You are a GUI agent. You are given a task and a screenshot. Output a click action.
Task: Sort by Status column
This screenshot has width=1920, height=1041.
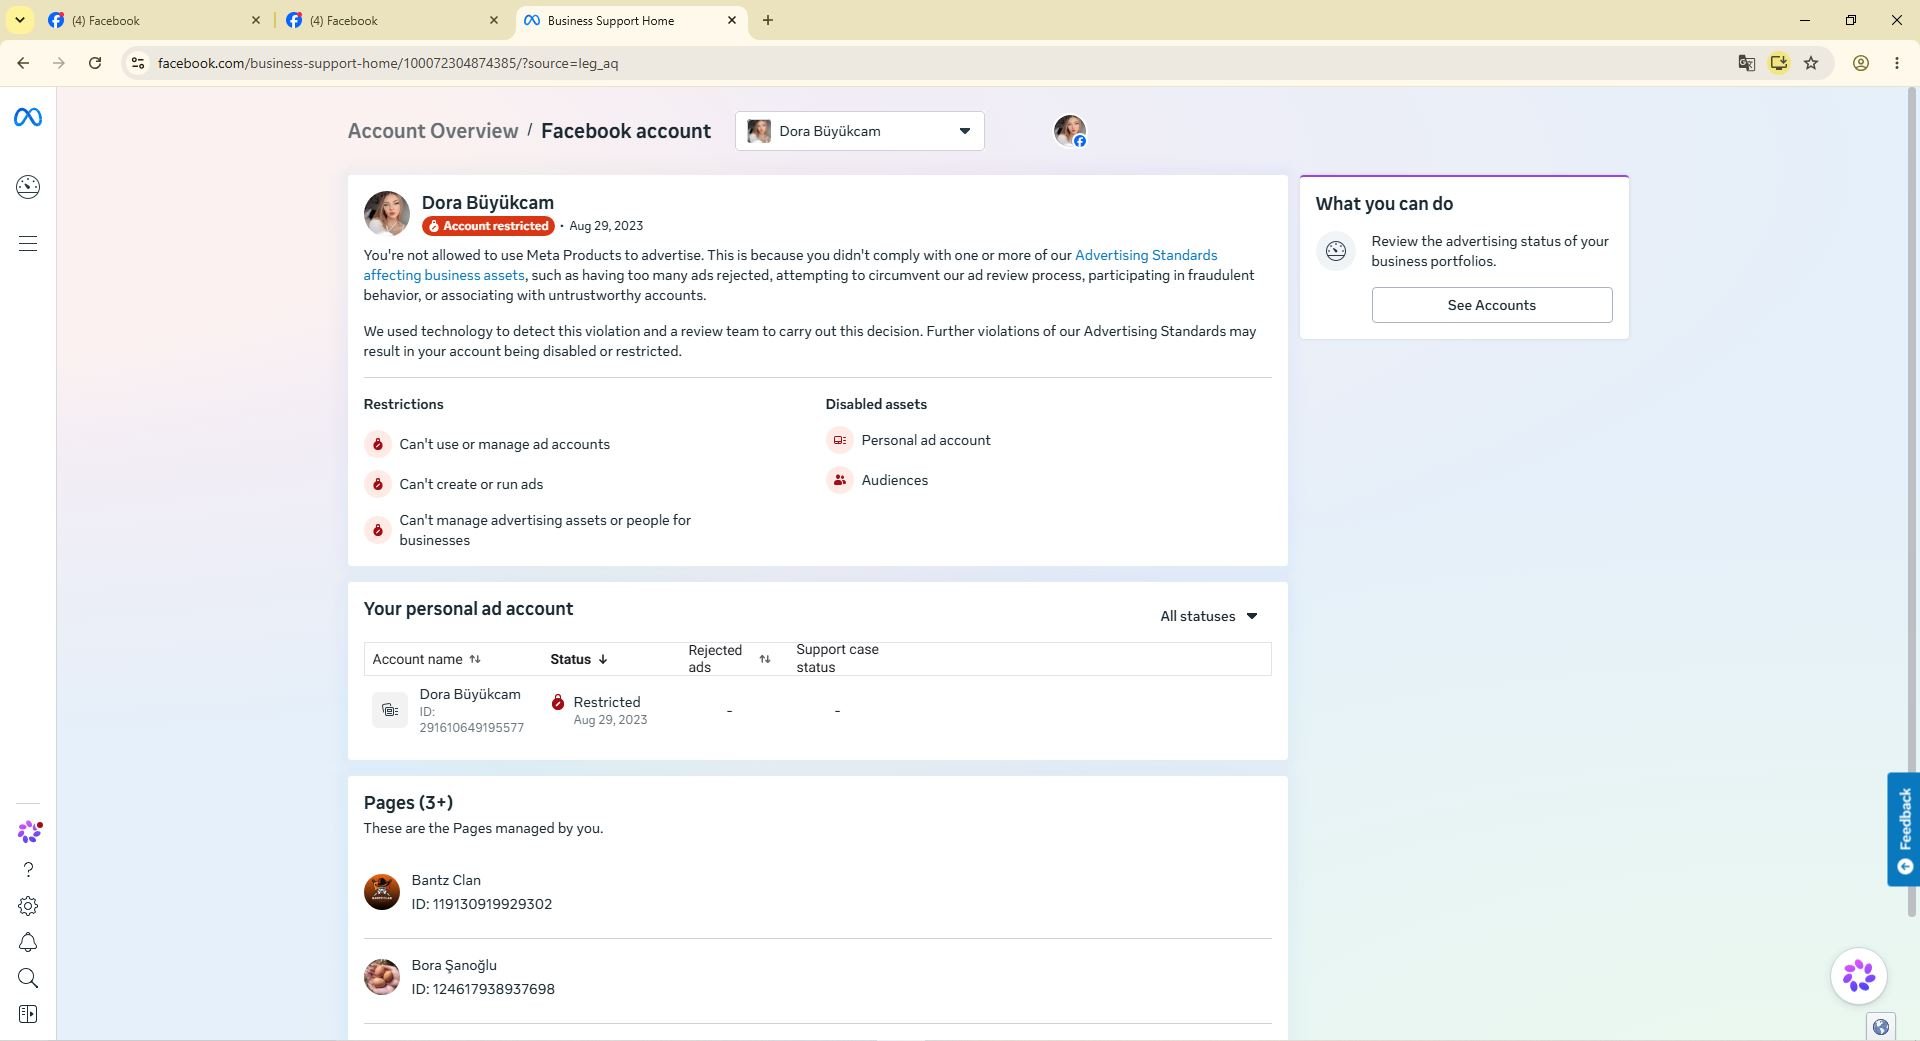point(579,659)
